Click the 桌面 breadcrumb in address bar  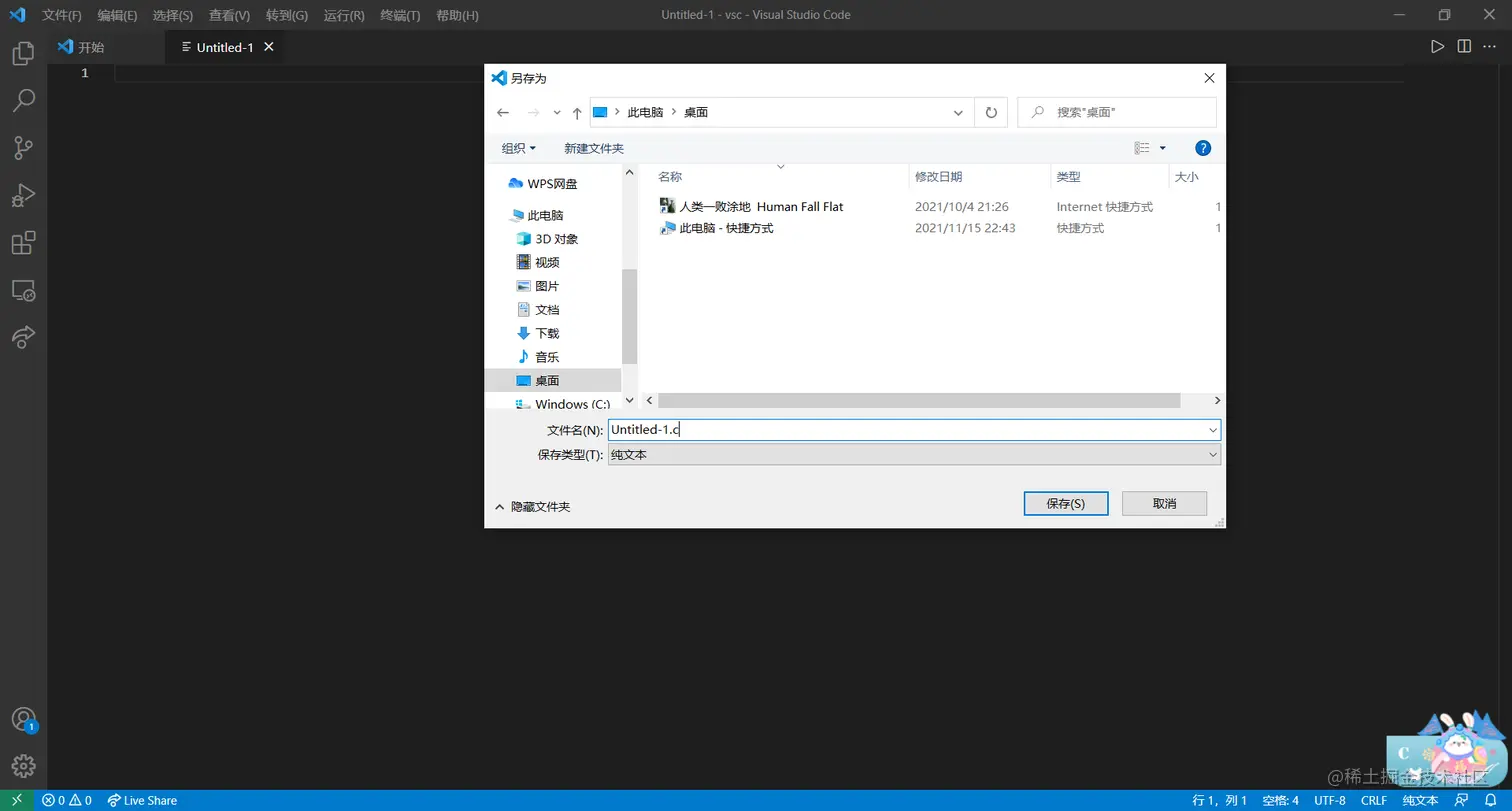[x=696, y=113]
